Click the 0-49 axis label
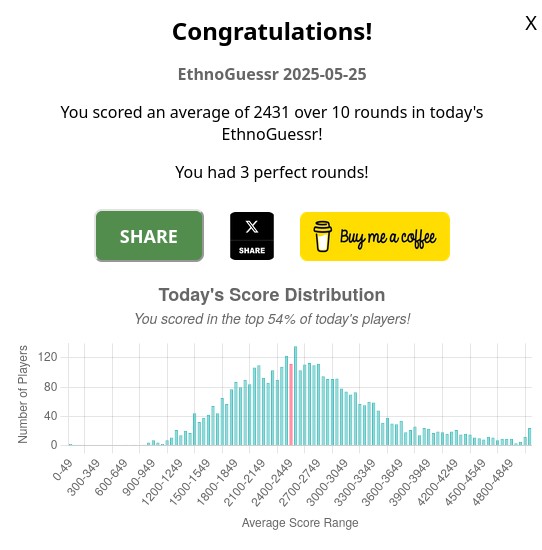This screenshot has height=550, width=542. click(63, 470)
